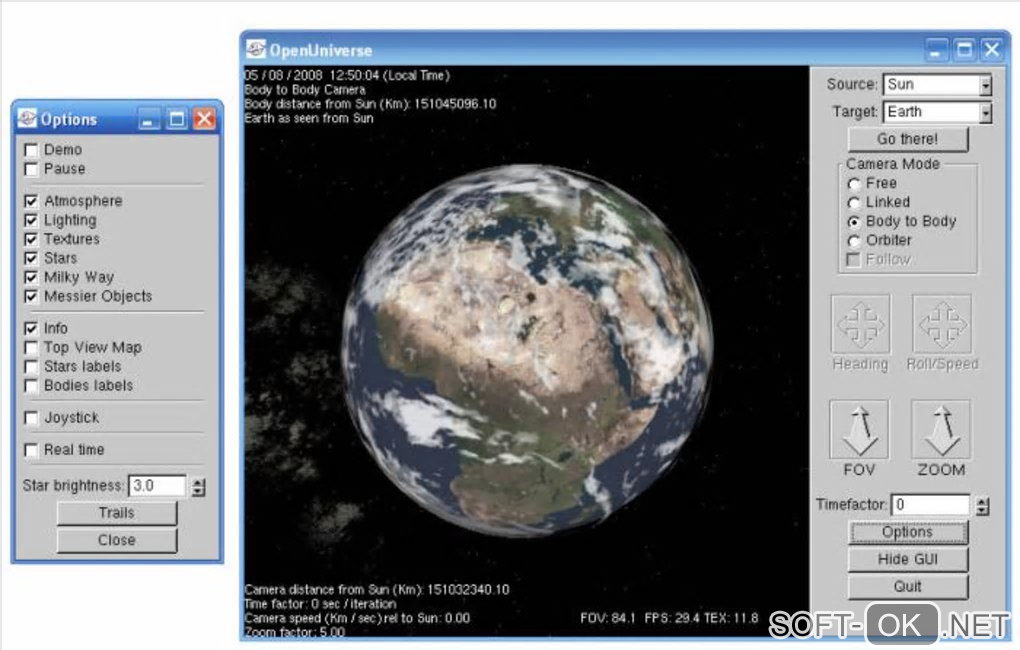Click the OpenUniverse title bar app icon

256,49
